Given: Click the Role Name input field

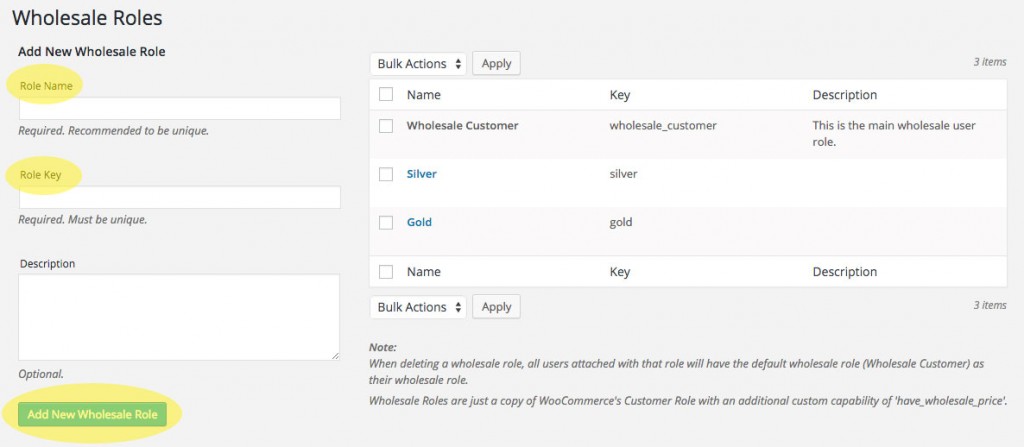Looking at the screenshot, I should pos(179,108).
